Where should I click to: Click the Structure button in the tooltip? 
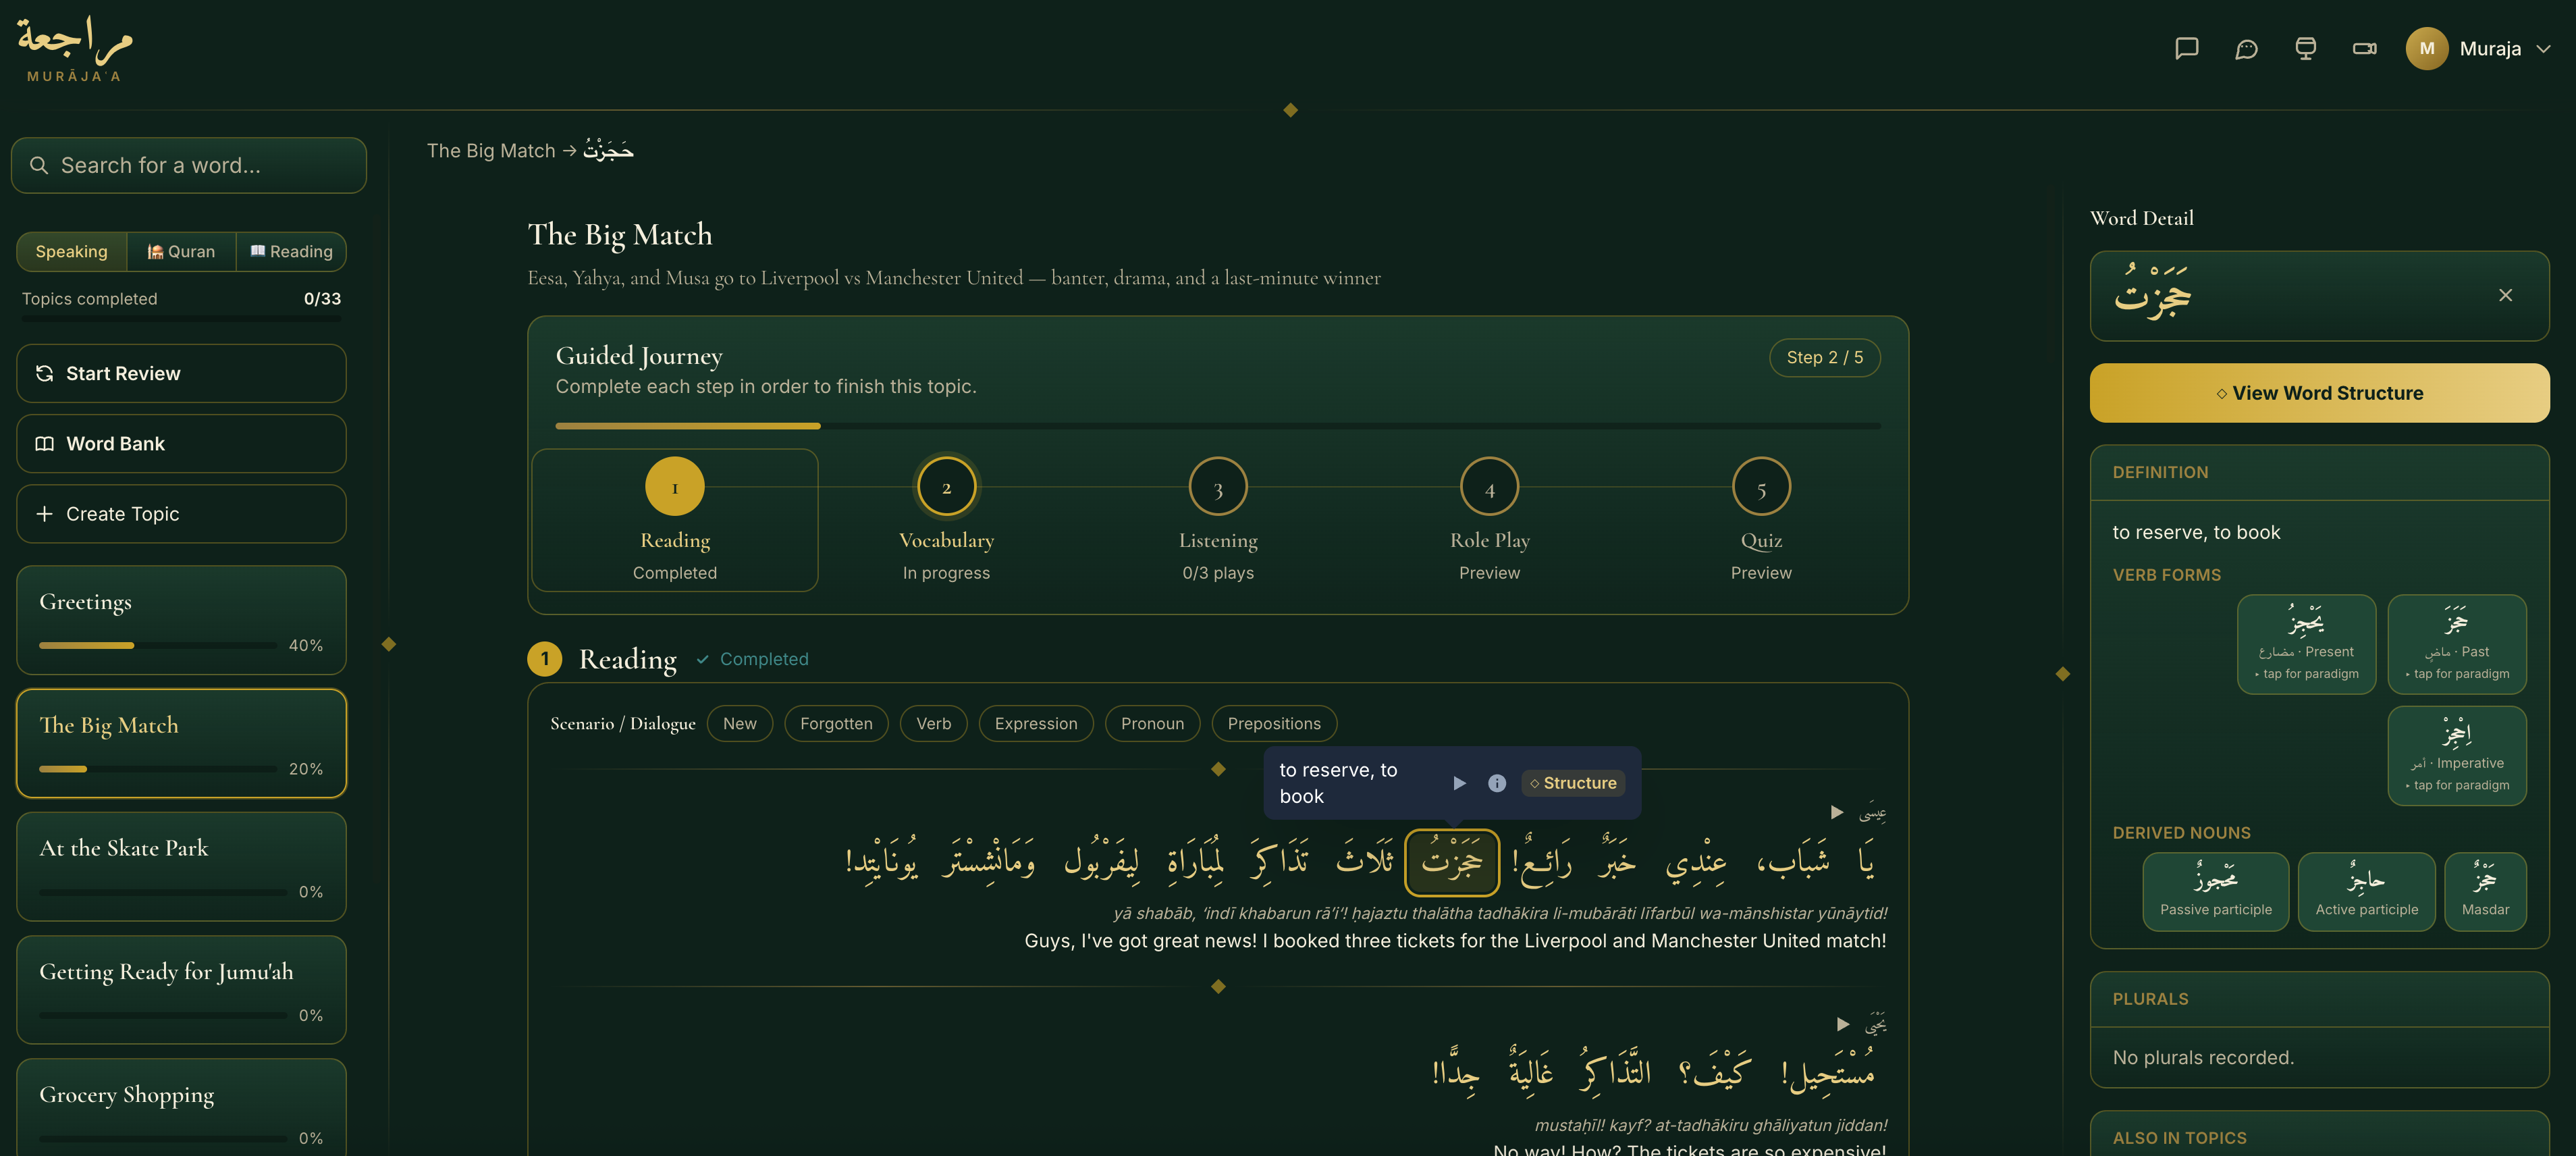point(1573,783)
